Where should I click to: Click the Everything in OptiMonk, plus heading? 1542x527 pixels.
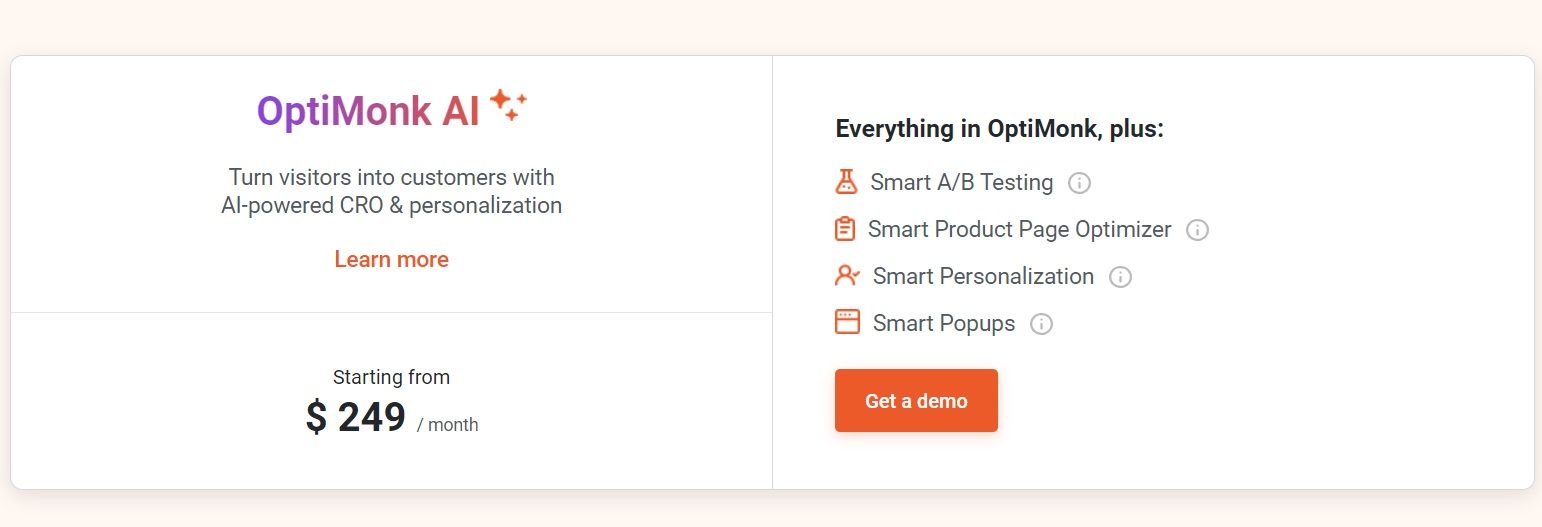999,129
